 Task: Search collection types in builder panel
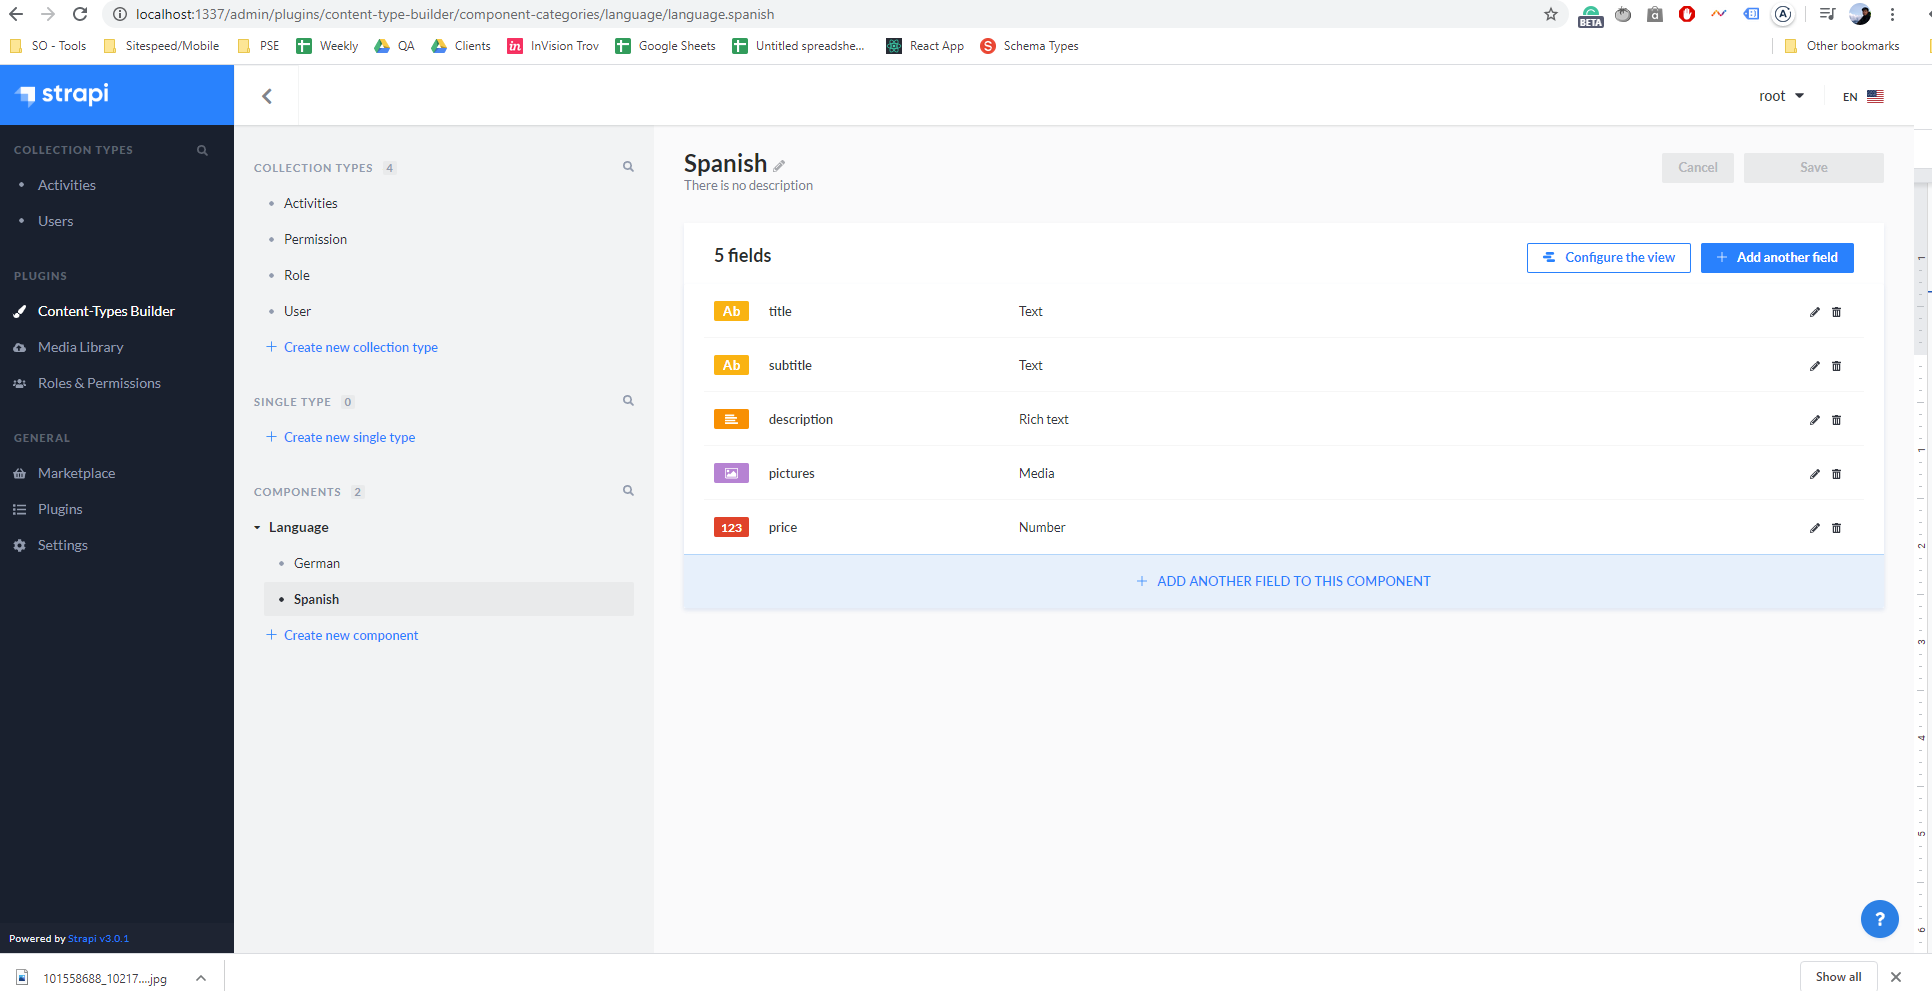click(x=628, y=167)
